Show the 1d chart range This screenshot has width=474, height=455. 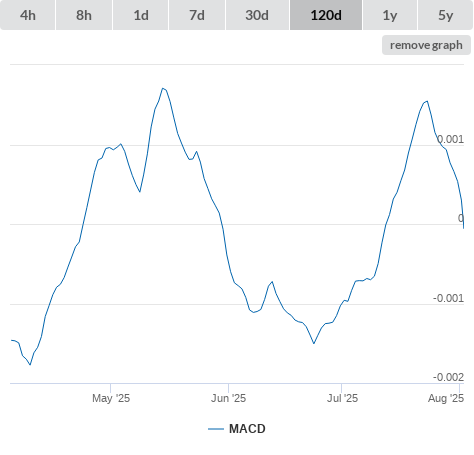click(141, 15)
